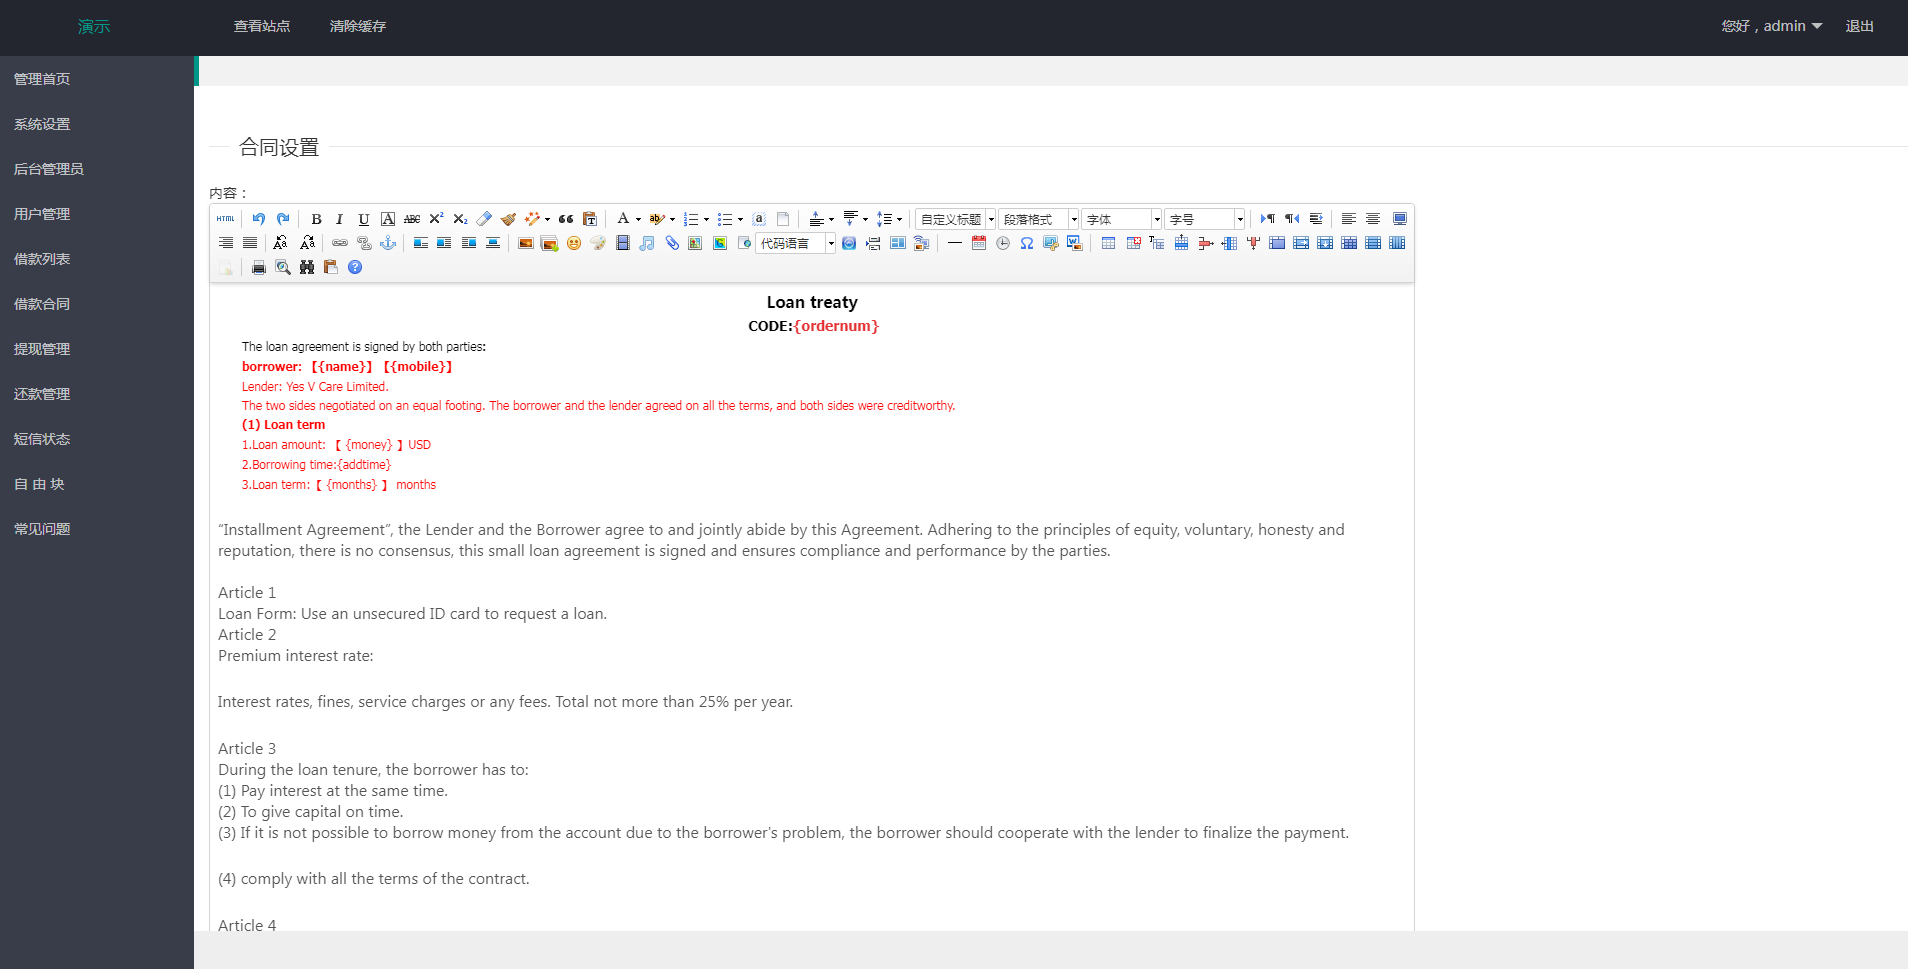Insert a music note audio file
This screenshot has width=1908, height=969.
[x=647, y=243]
